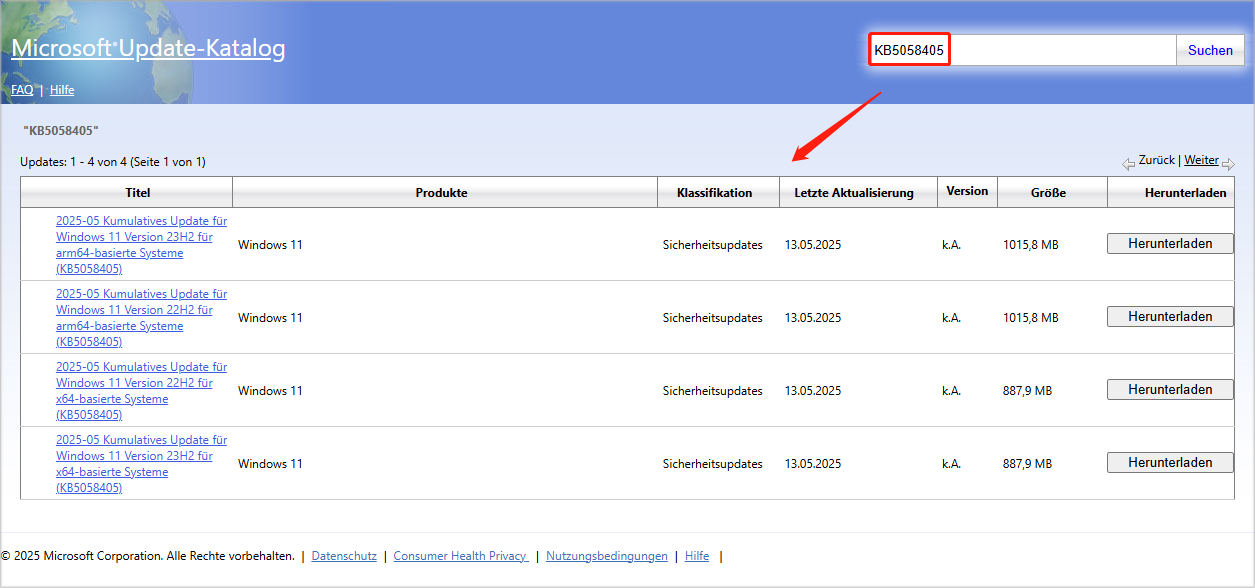1255x588 pixels.
Task: Click the Zurück pagination text
Action: click(1157, 160)
